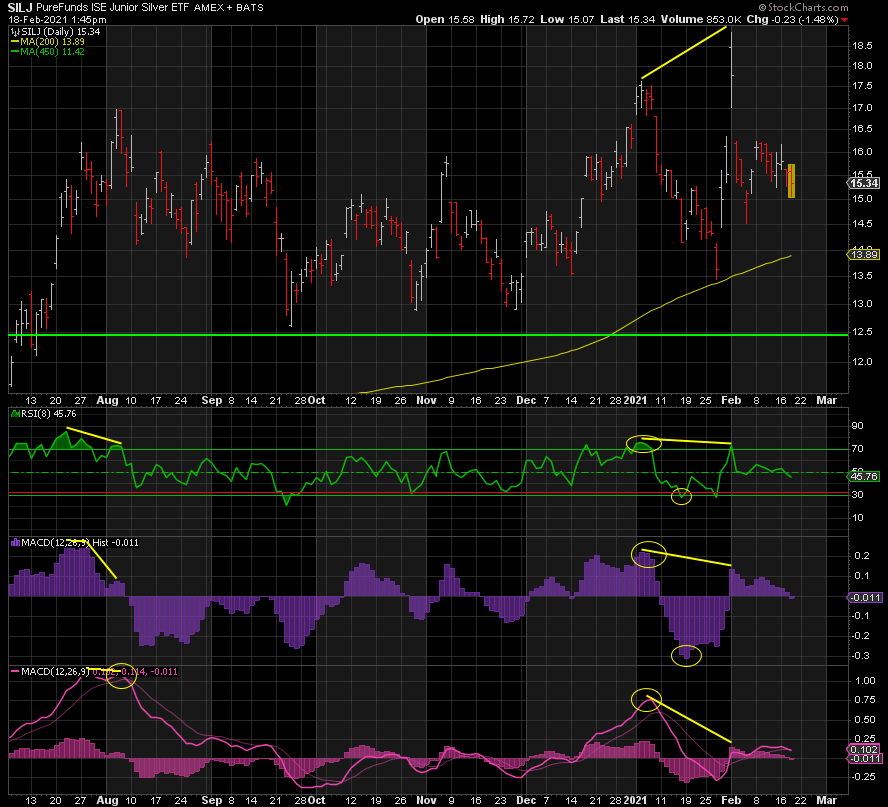Click the Sep label on the price panel date axis
This screenshot has height=807, width=888.
(212, 400)
